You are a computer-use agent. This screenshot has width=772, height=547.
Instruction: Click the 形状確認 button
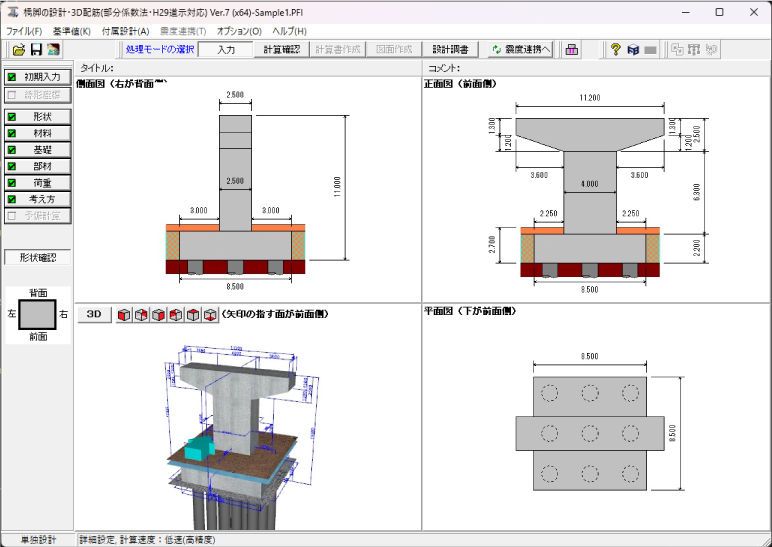click(x=38, y=257)
